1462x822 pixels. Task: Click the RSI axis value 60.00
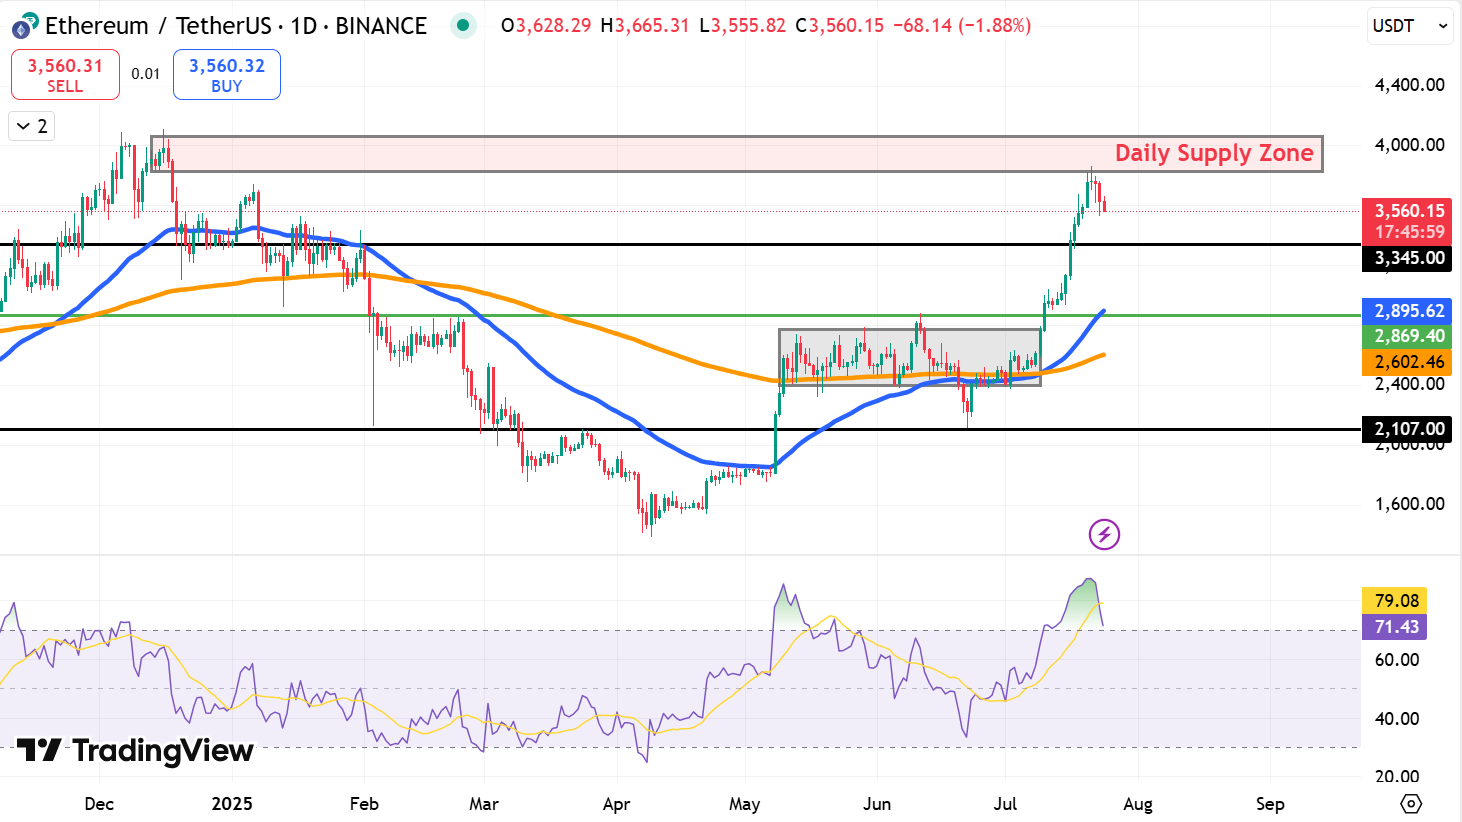(1397, 659)
